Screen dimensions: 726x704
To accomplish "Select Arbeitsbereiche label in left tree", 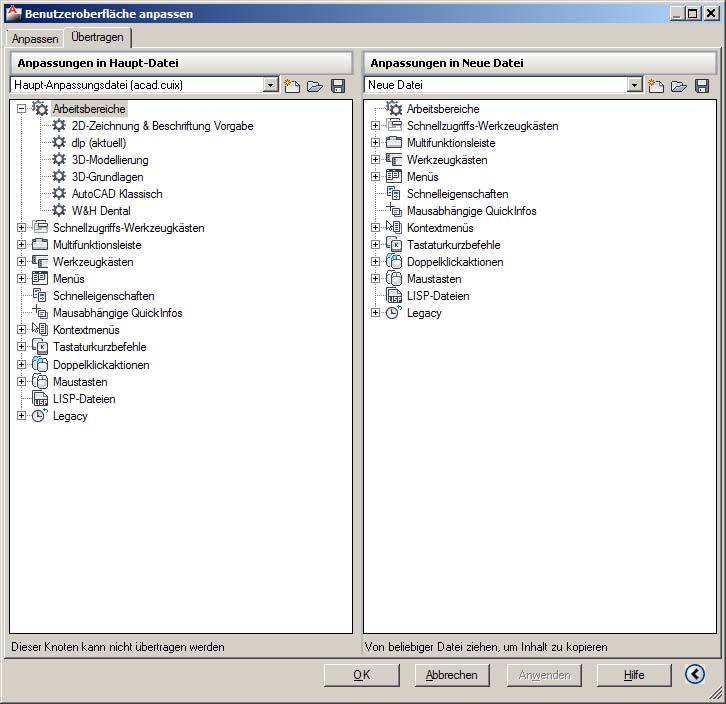I will pyautogui.click(x=89, y=109).
